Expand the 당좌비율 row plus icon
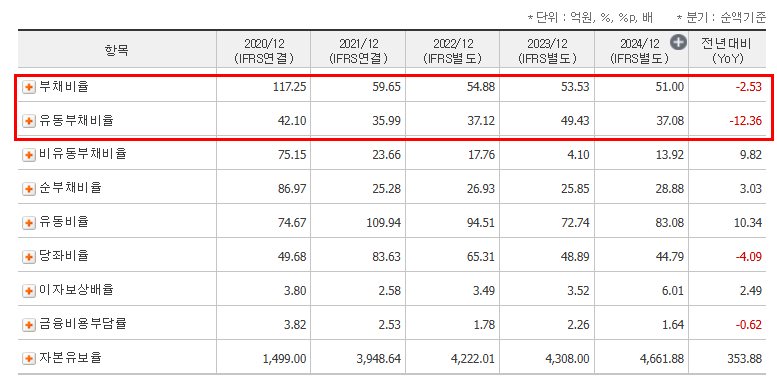This screenshot has height=387, width=777. click(x=29, y=257)
